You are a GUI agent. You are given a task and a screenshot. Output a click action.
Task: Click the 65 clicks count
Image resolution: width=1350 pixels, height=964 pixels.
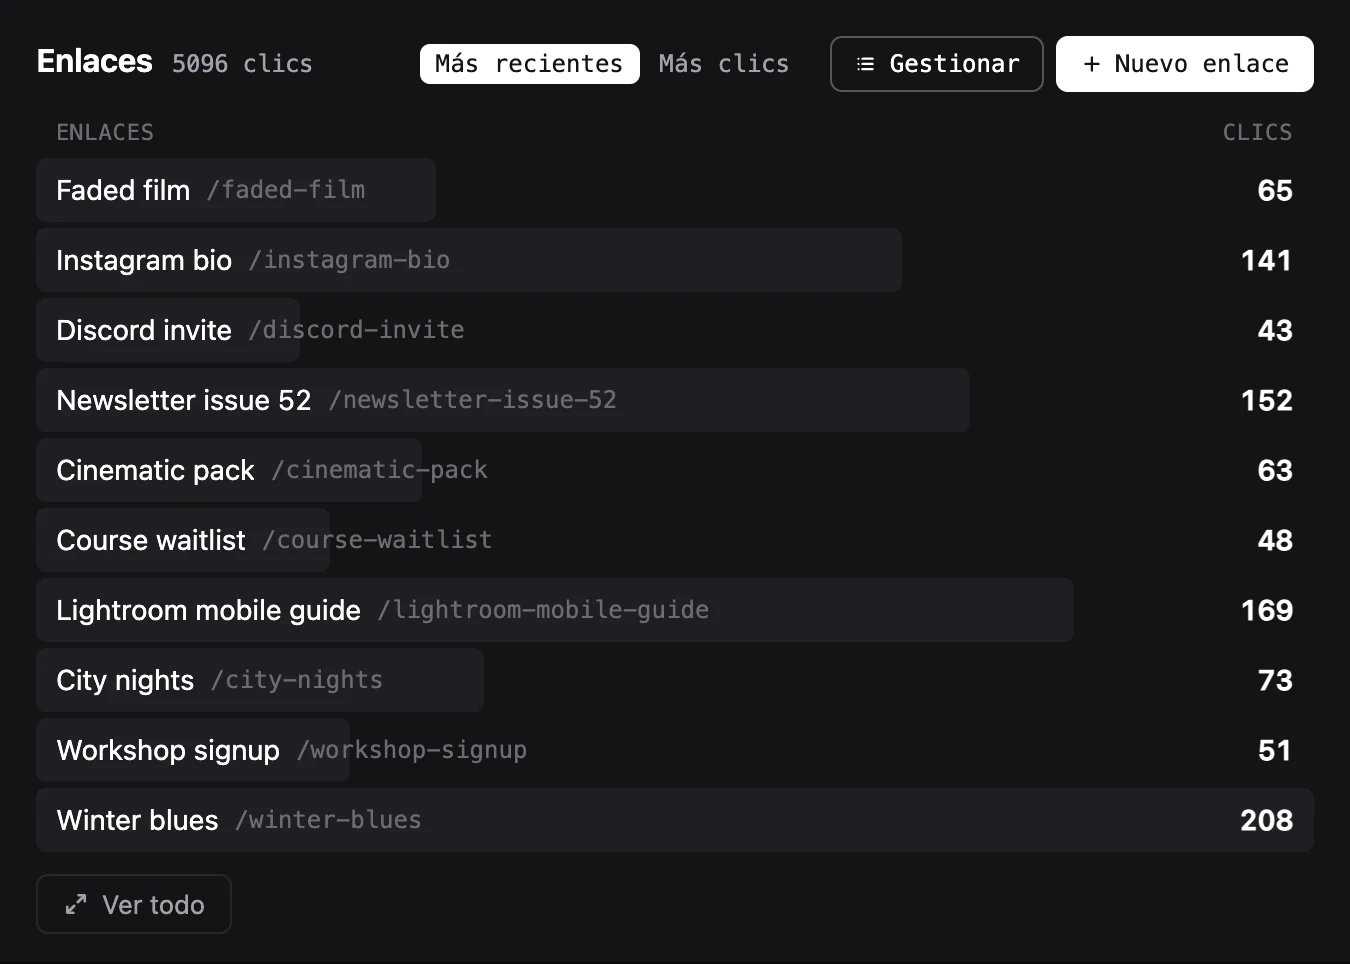tap(1275, 190)
